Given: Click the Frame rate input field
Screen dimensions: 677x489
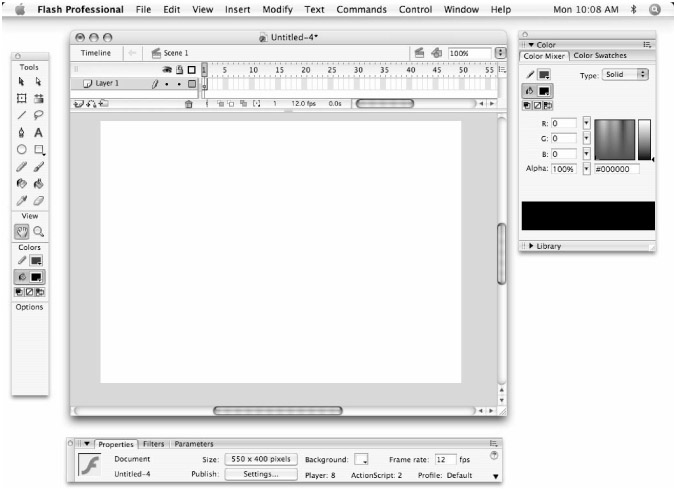Looking at the screenshot, I should (x=443, y=458).
